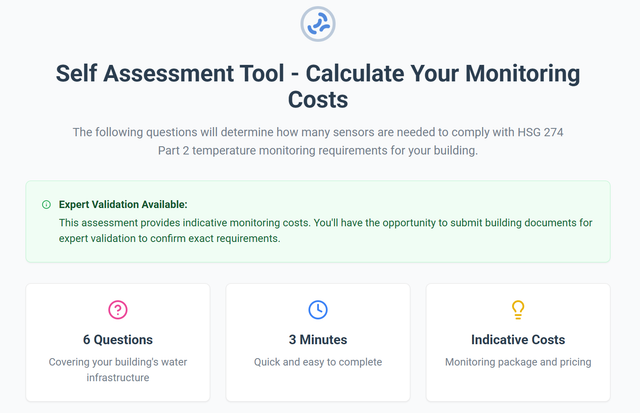Click the subtitle line mentioning HSG 274
Viewport: 640px width, 413px height.
pos(318,132)
